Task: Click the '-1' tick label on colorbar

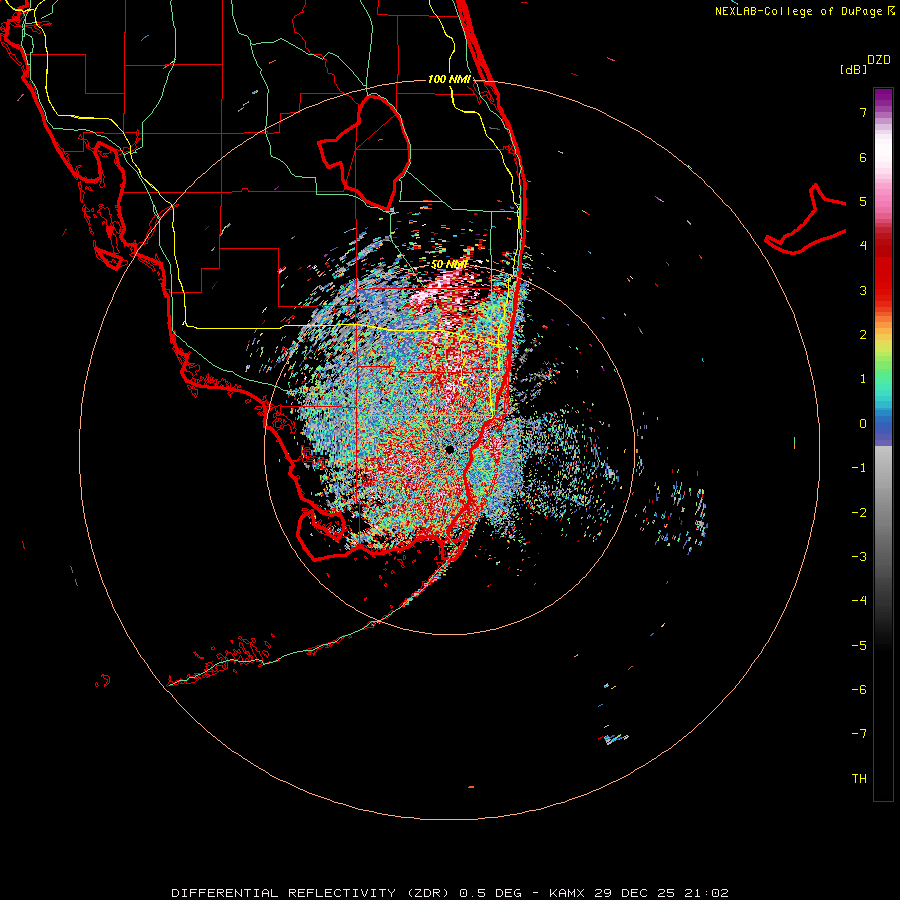Action: [859, 468]
